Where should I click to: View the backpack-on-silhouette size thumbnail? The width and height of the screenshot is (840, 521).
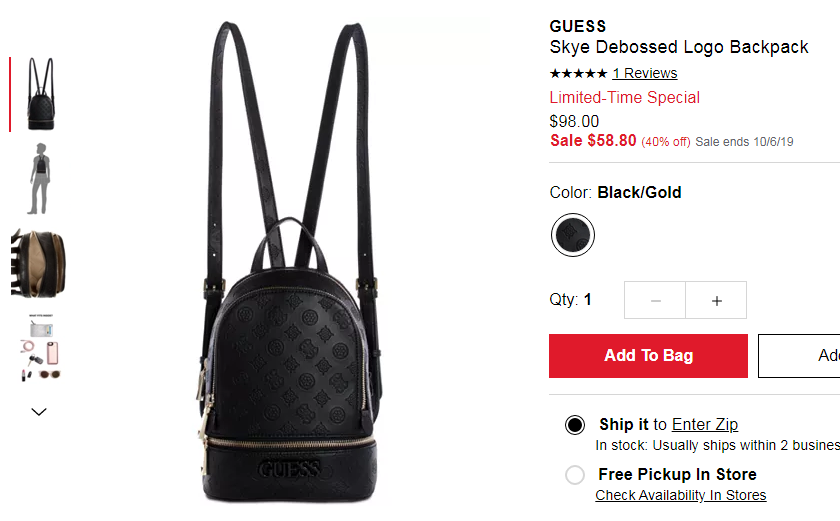click(40, 179)
